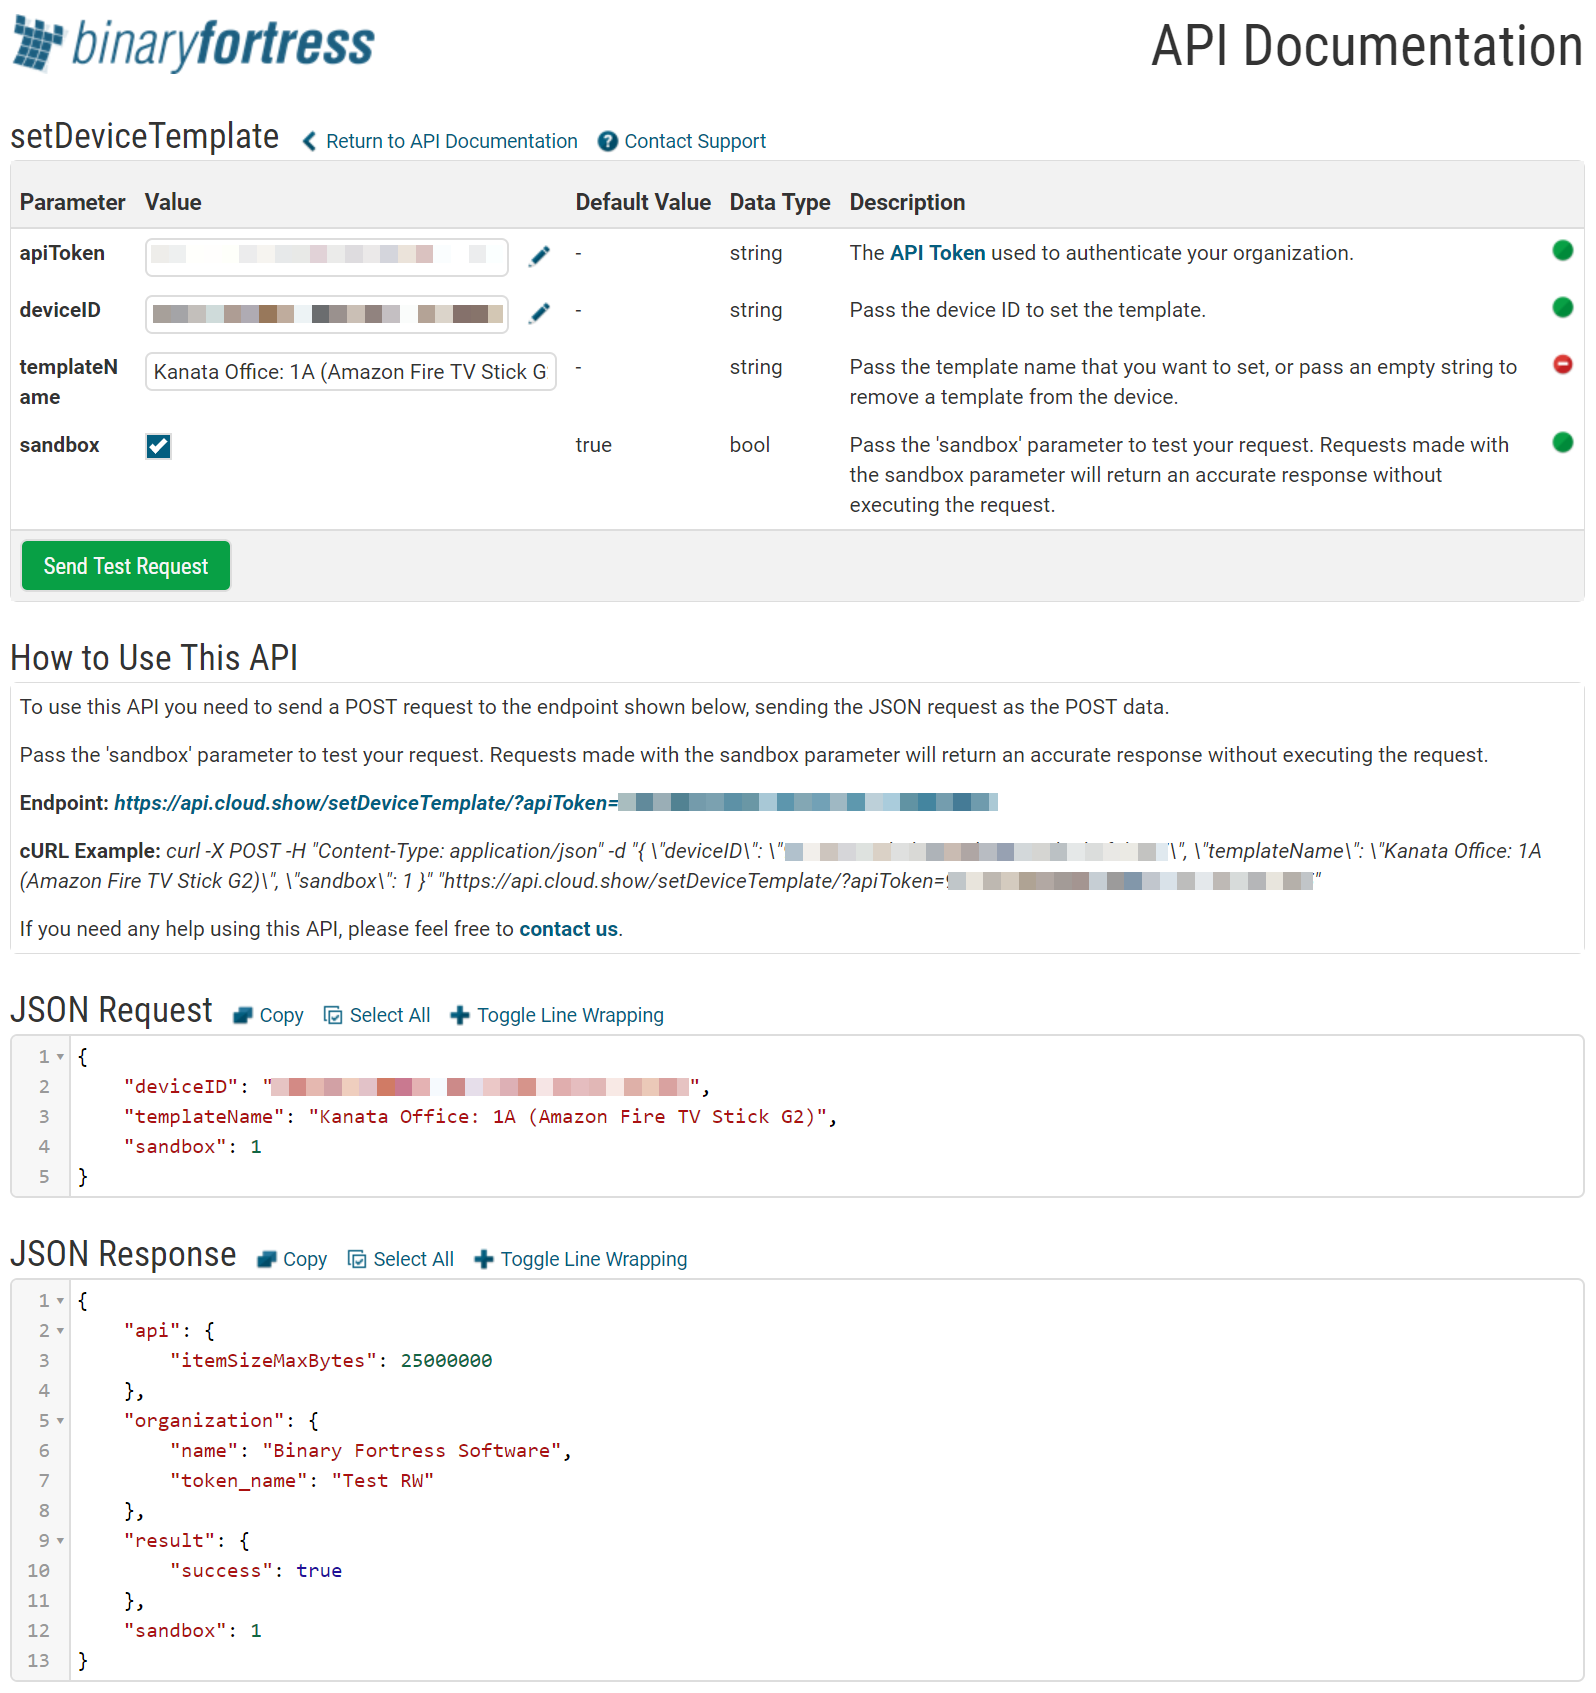Click the red status icon for templateName
Image resolution: width=1596 pixels, height=1693 pixels.
click(1562, 365)
